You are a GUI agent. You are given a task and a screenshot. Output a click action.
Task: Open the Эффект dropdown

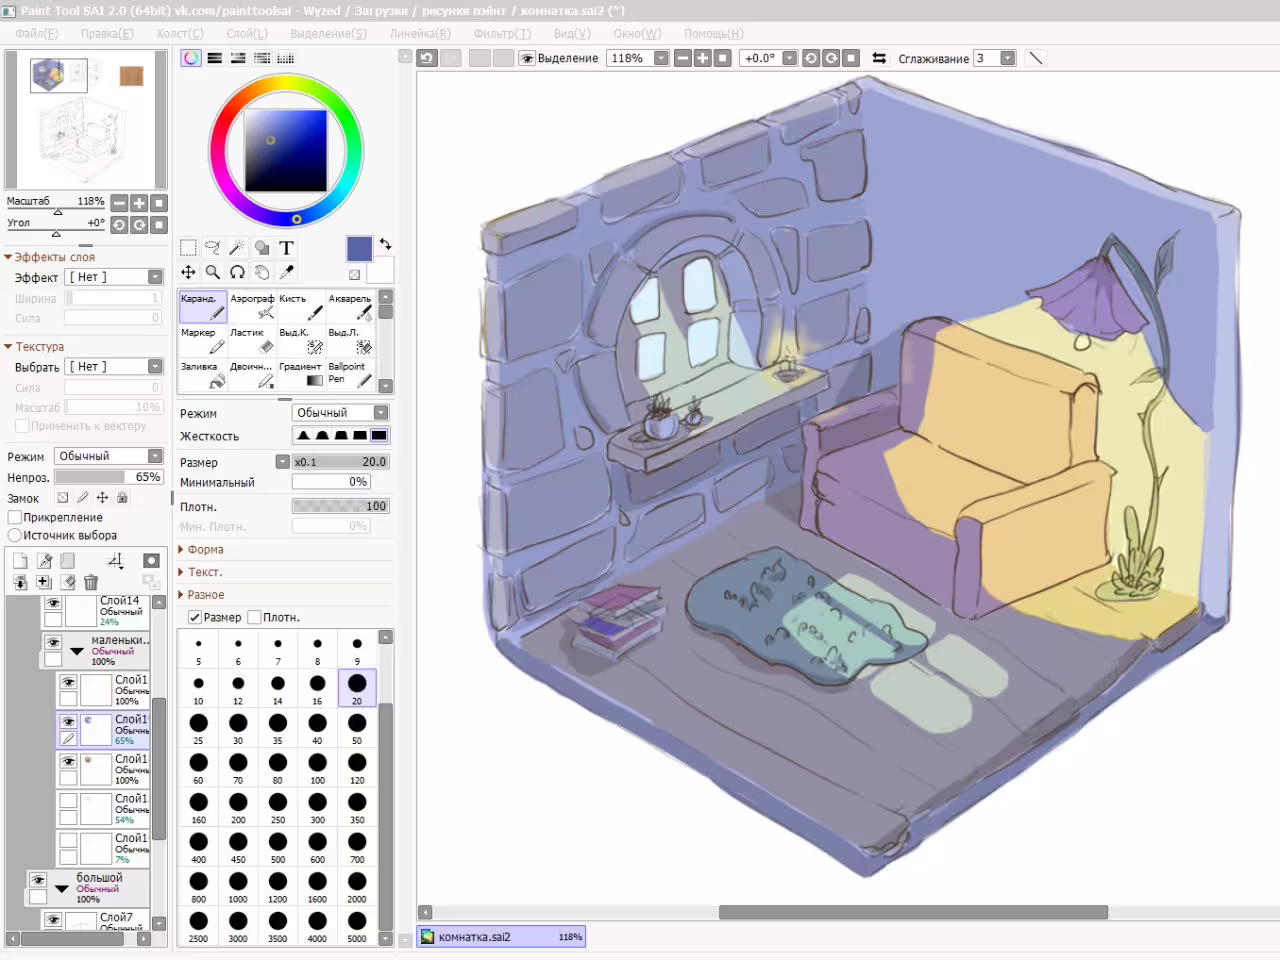[114, 277]
